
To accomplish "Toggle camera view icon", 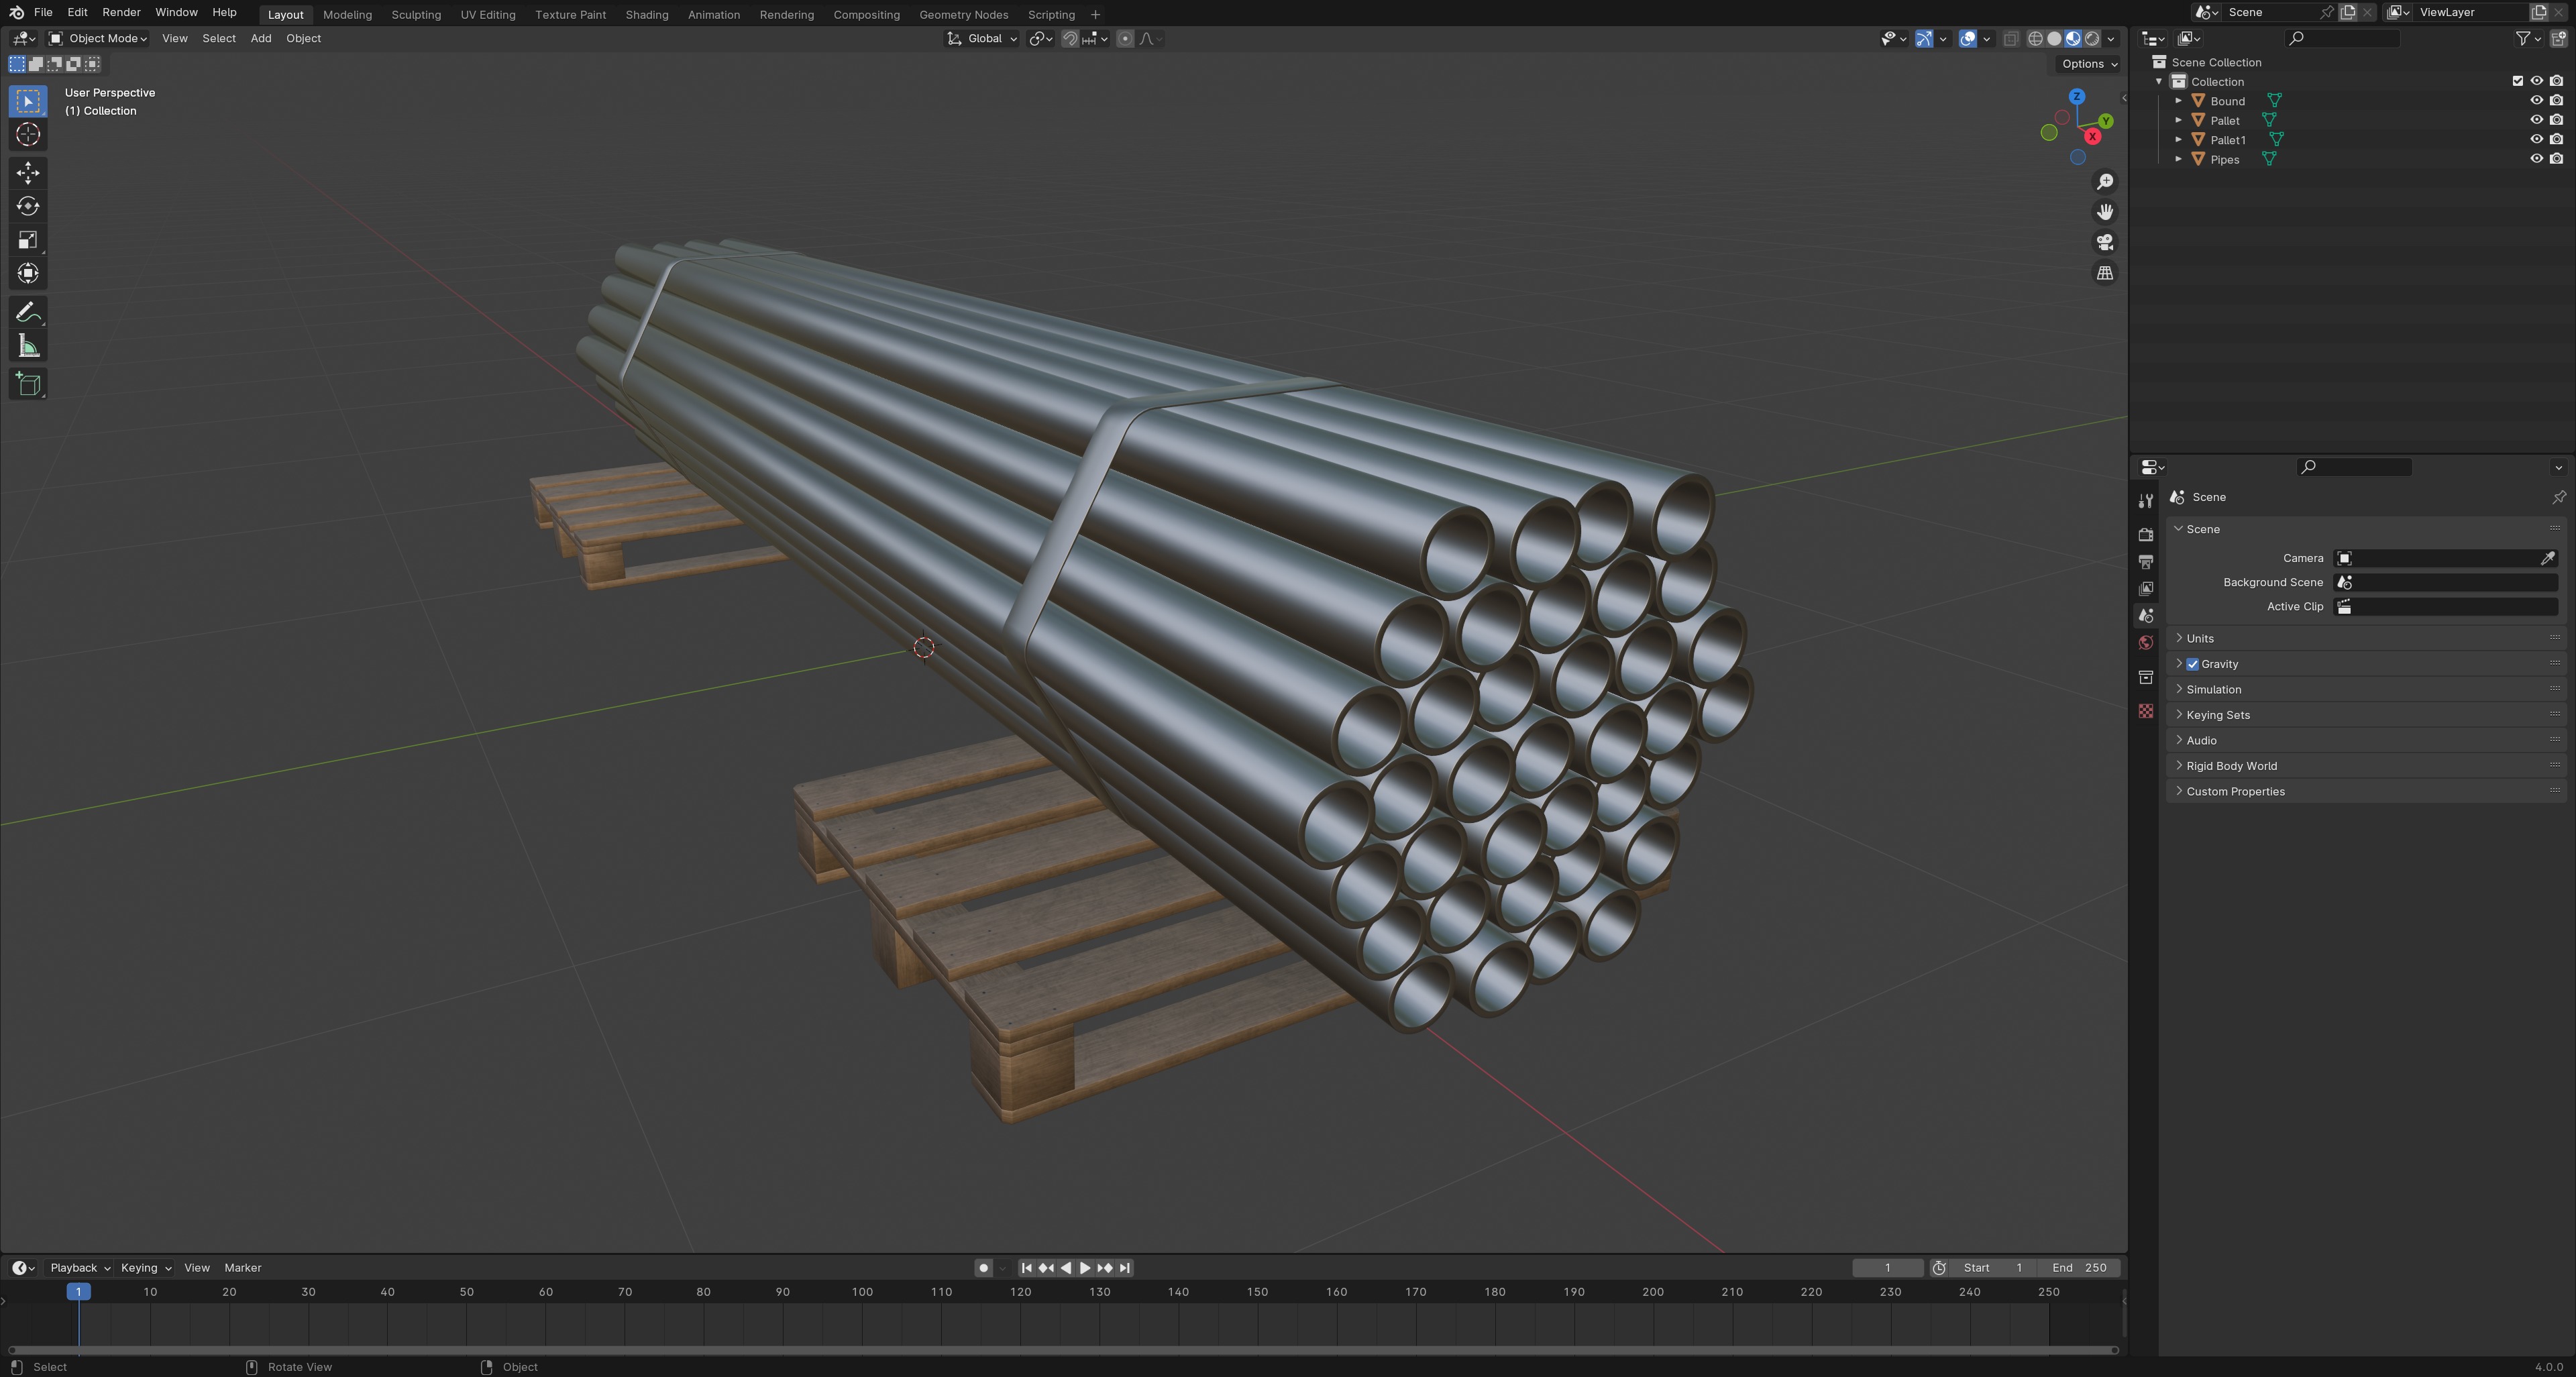I will tap(2105, 242).
